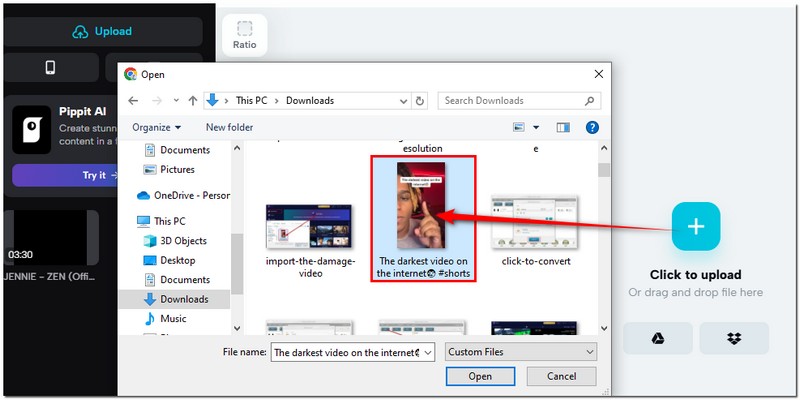This screenshot has width=800, height=400.
Task: Refresh the Downloads folder listing
Action: (x=420, y=100)
